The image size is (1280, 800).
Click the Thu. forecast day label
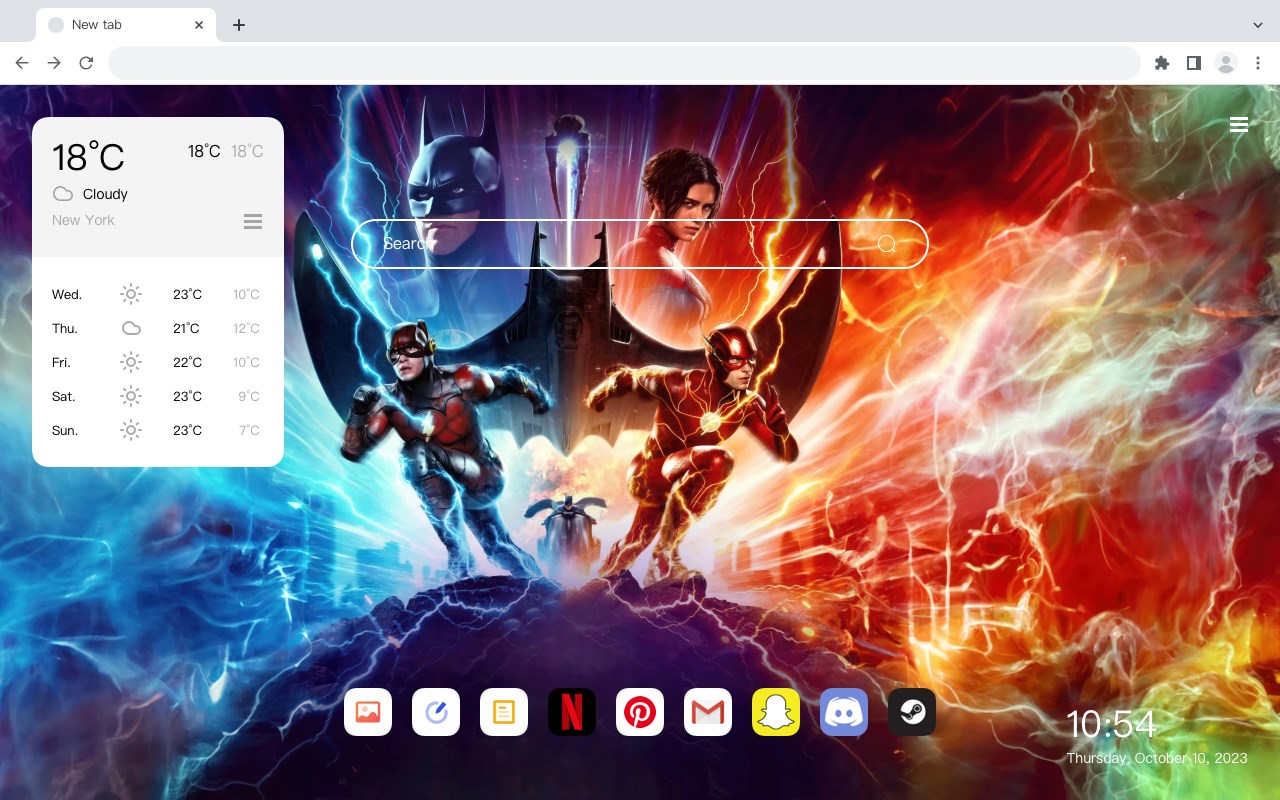point(65,328)
